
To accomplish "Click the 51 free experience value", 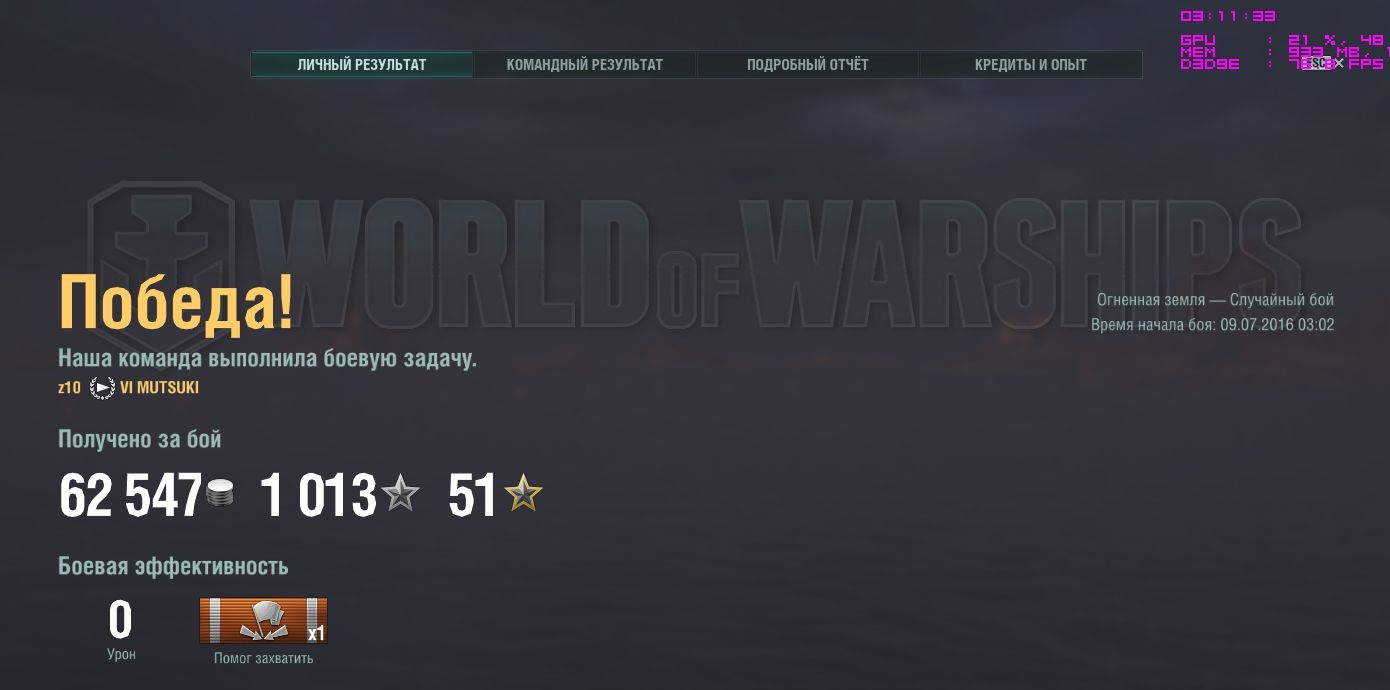I will [473, 495].
